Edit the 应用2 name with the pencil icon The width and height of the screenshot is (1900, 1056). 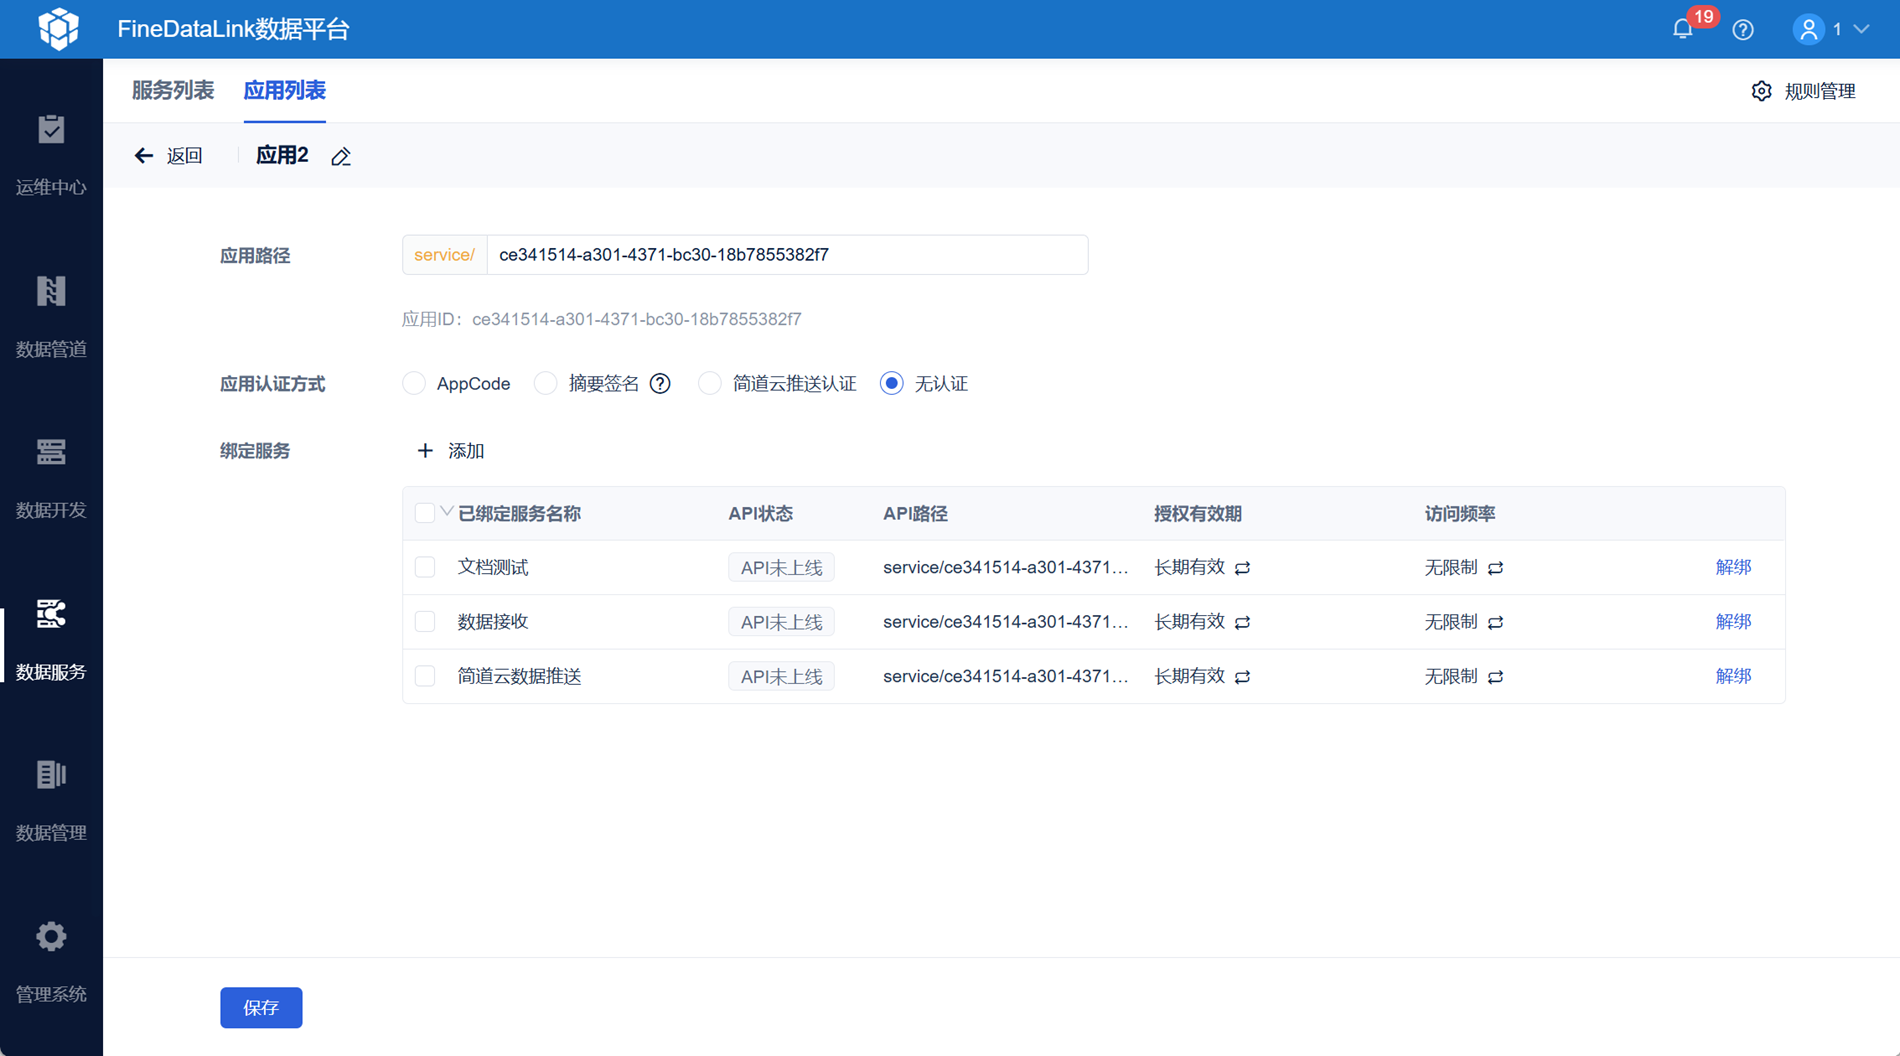pyautogui.click(x=341, y=156)
